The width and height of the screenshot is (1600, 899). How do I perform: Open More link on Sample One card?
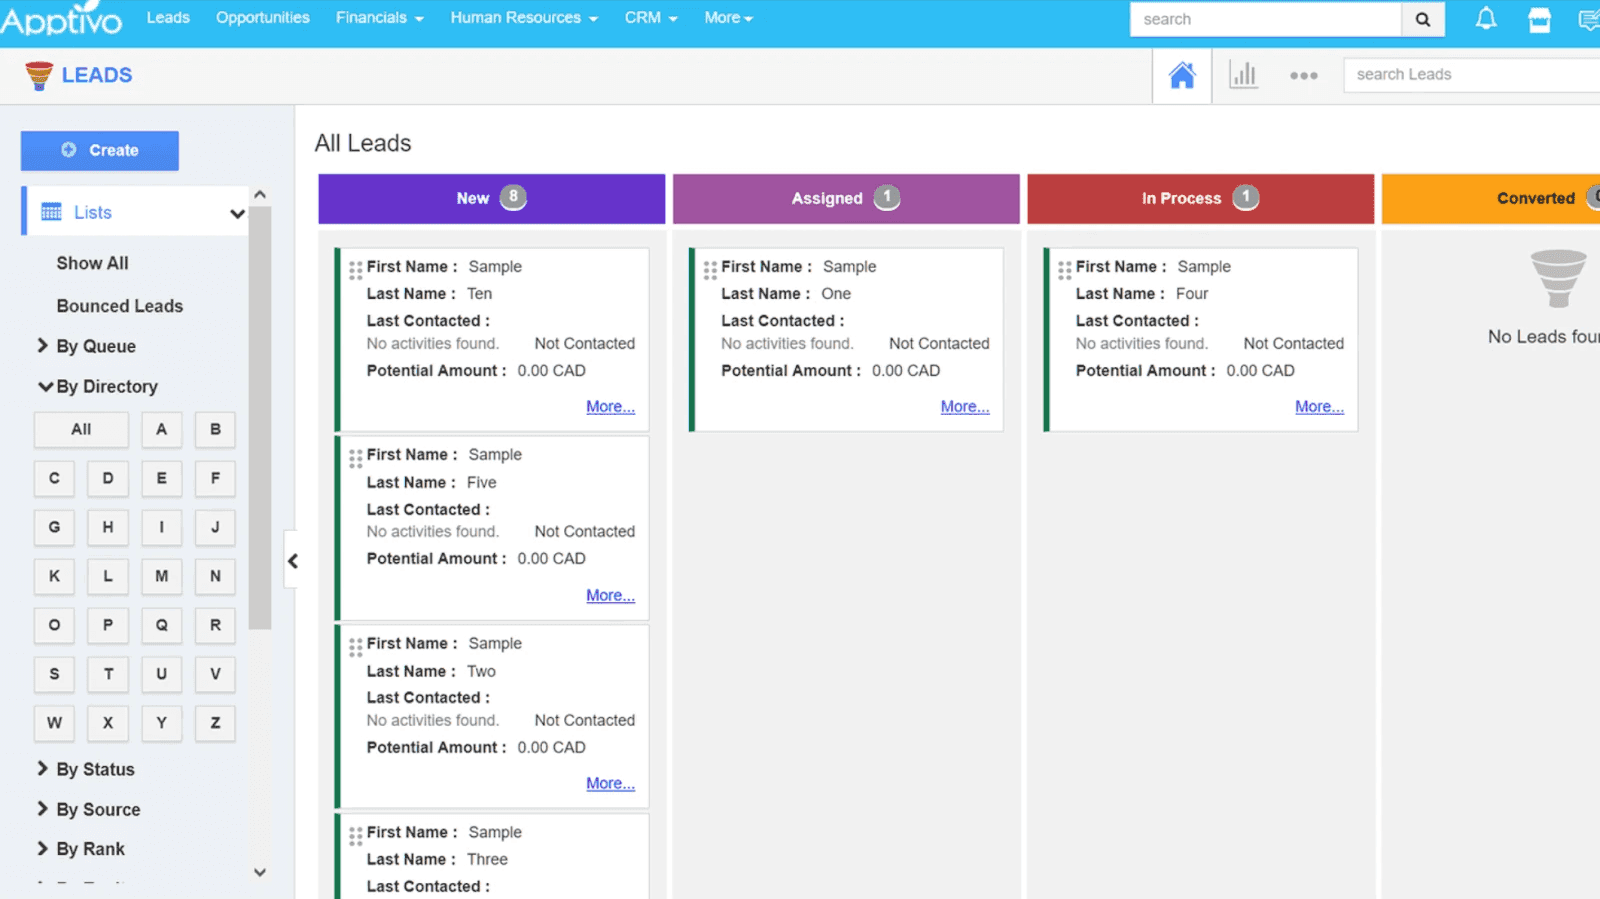965,407
